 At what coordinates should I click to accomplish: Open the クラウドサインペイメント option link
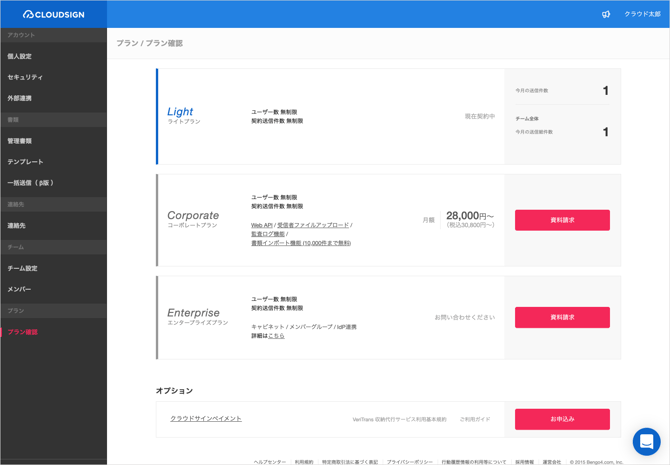tap(206, 419)
